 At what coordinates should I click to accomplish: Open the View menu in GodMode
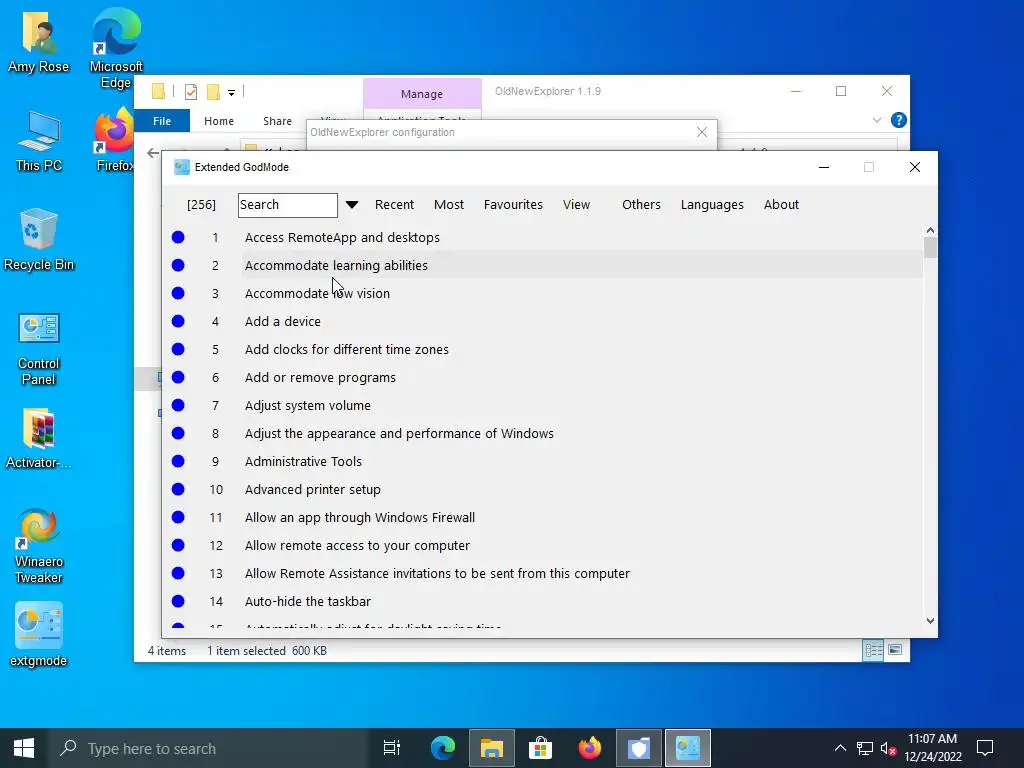click(x=576, y=204)
